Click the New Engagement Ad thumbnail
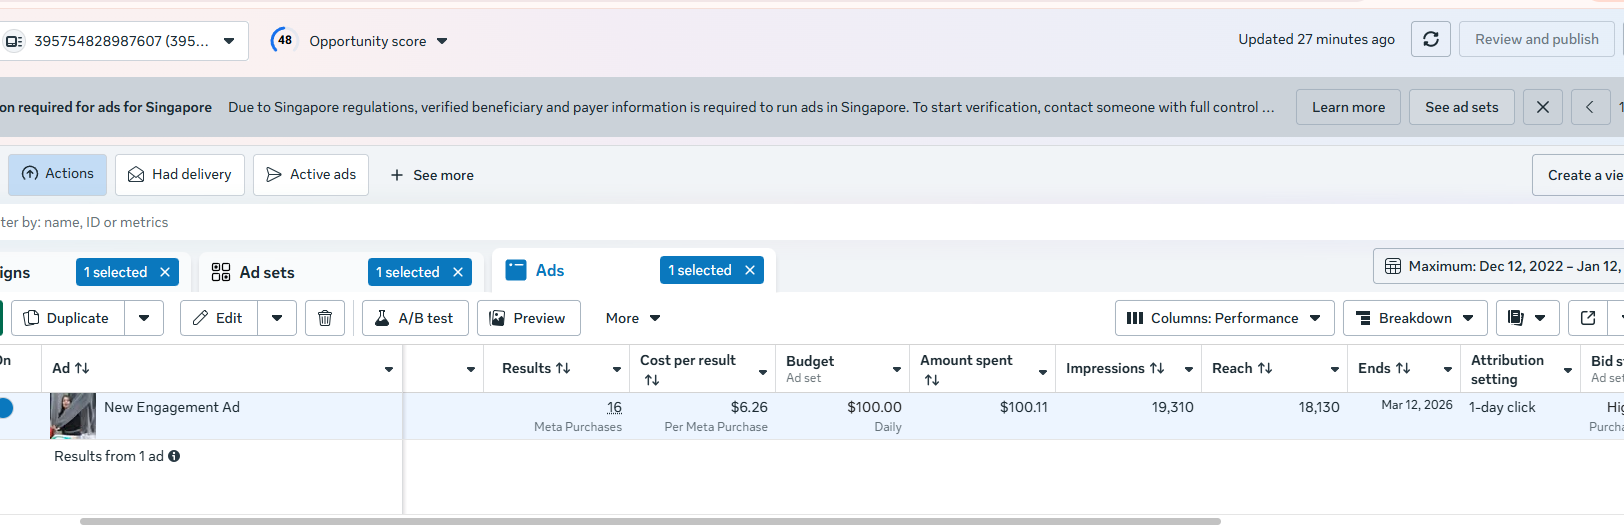Screen dimensions: 1624x527 tap(73, 415)
